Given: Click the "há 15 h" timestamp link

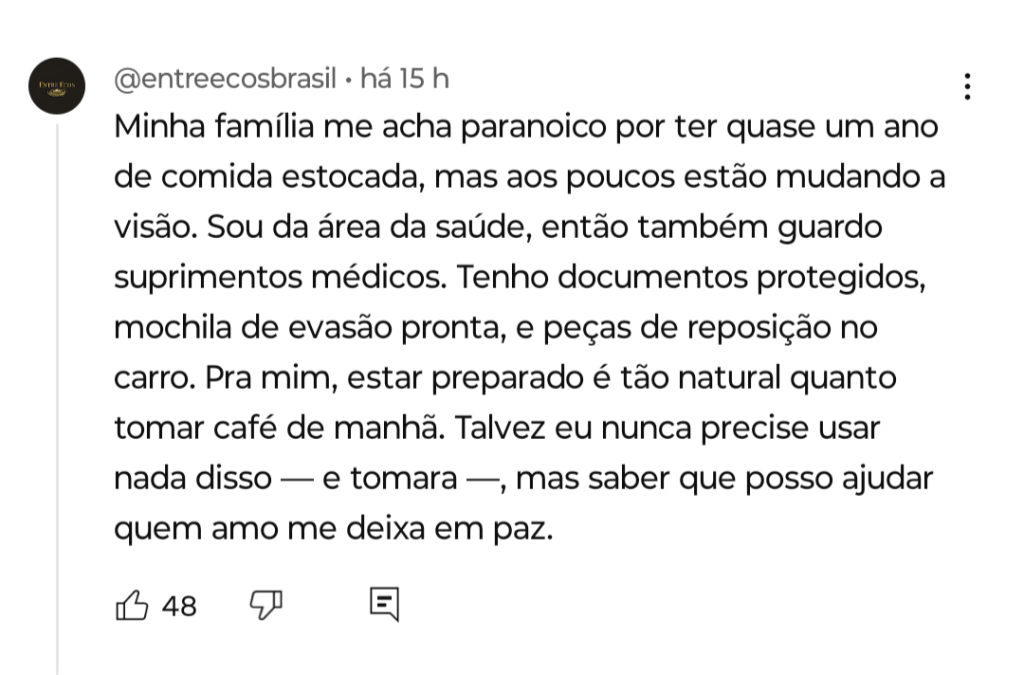Looking at the screenshot, I should click(404, 79).
